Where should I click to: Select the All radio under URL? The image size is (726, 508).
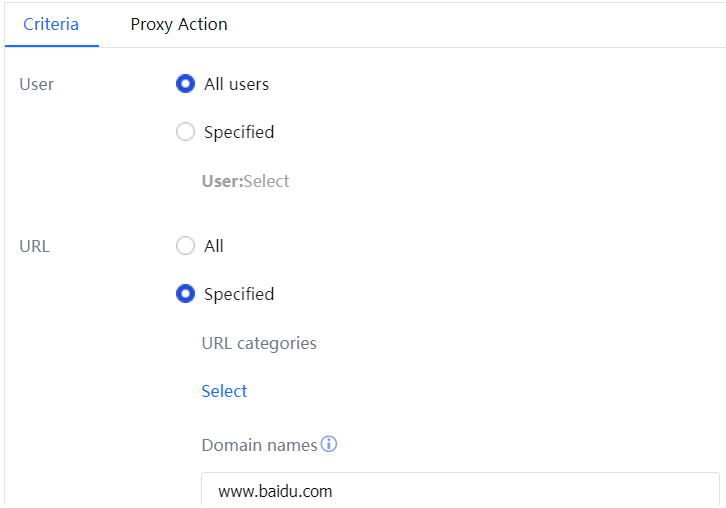click(x=185, y=246)
